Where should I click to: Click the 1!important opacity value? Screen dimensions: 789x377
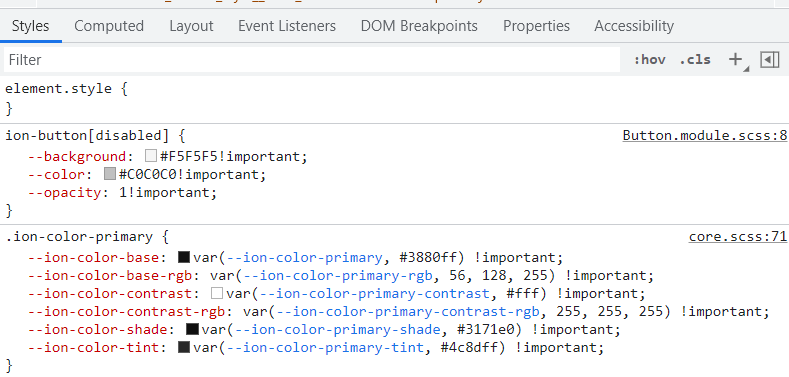click(x=165, y=193)
